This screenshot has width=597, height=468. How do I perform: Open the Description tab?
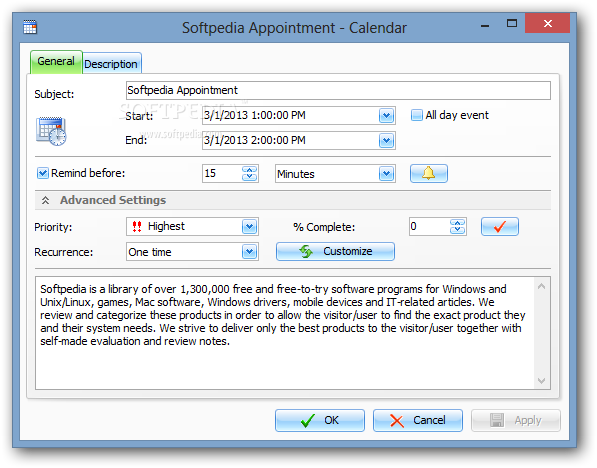(111, 64)
